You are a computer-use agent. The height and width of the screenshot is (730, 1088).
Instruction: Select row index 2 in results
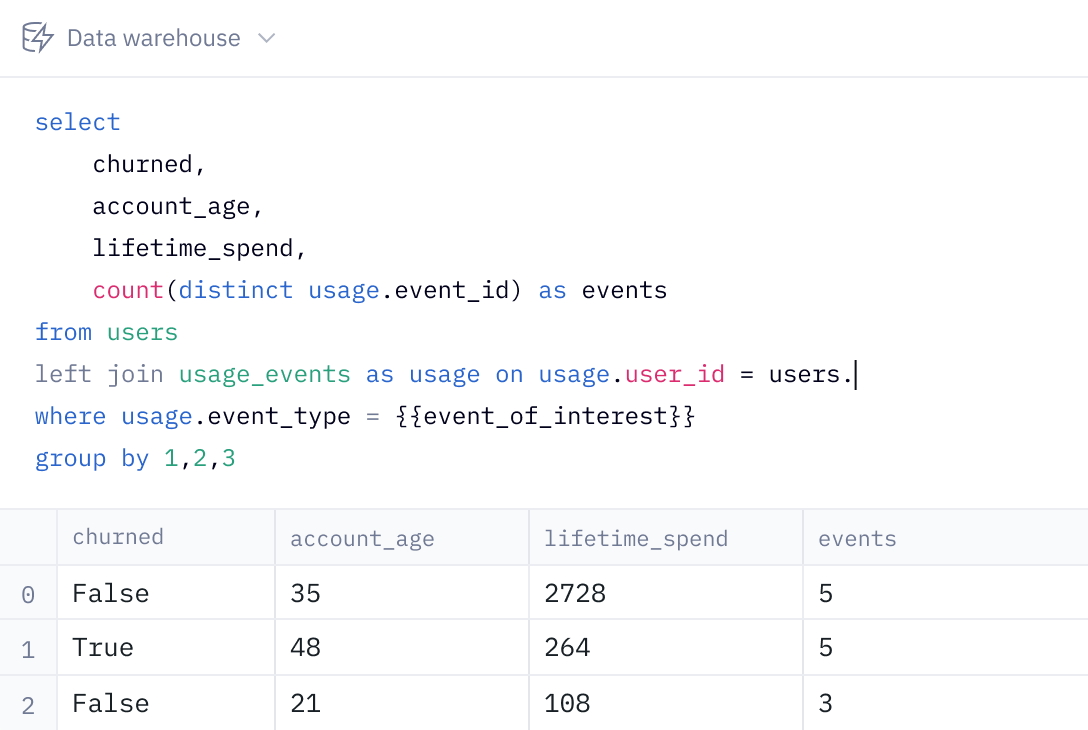coord(28,704)
